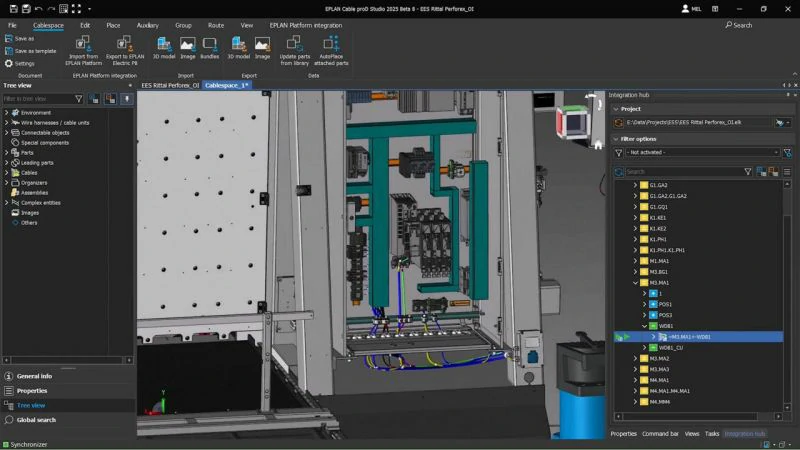Click the Integration hub Search field
Image resolution: width=800 pixels, height=450 pixels.
pos(683,172)
